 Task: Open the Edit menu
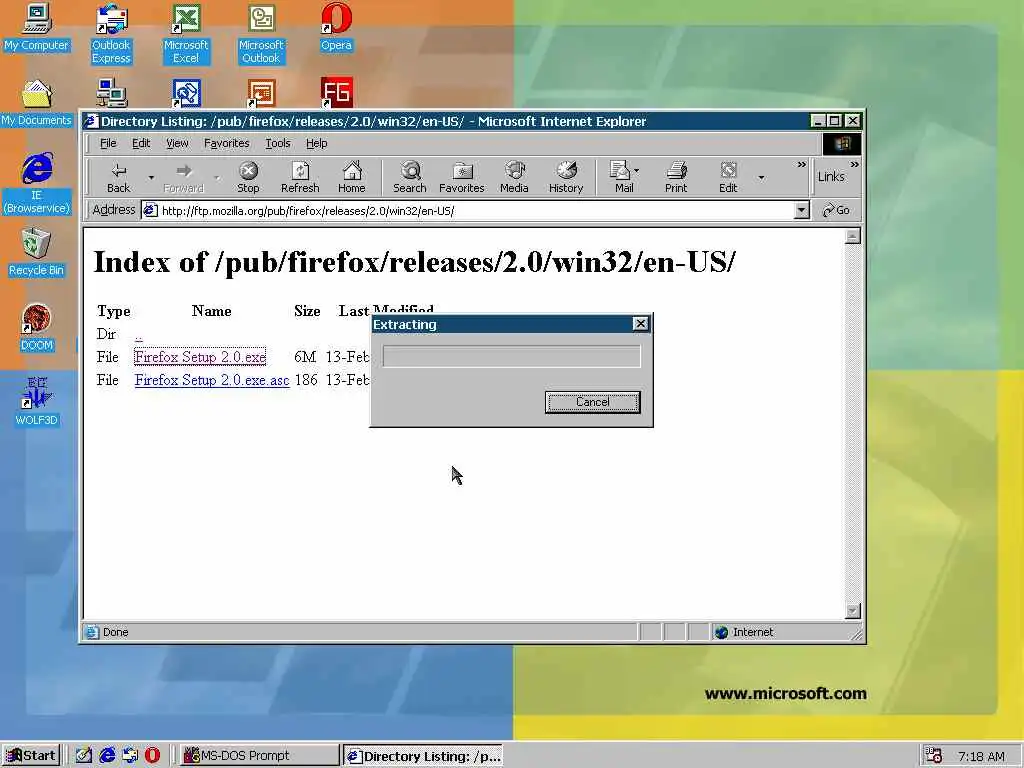[x=141, y=143]
